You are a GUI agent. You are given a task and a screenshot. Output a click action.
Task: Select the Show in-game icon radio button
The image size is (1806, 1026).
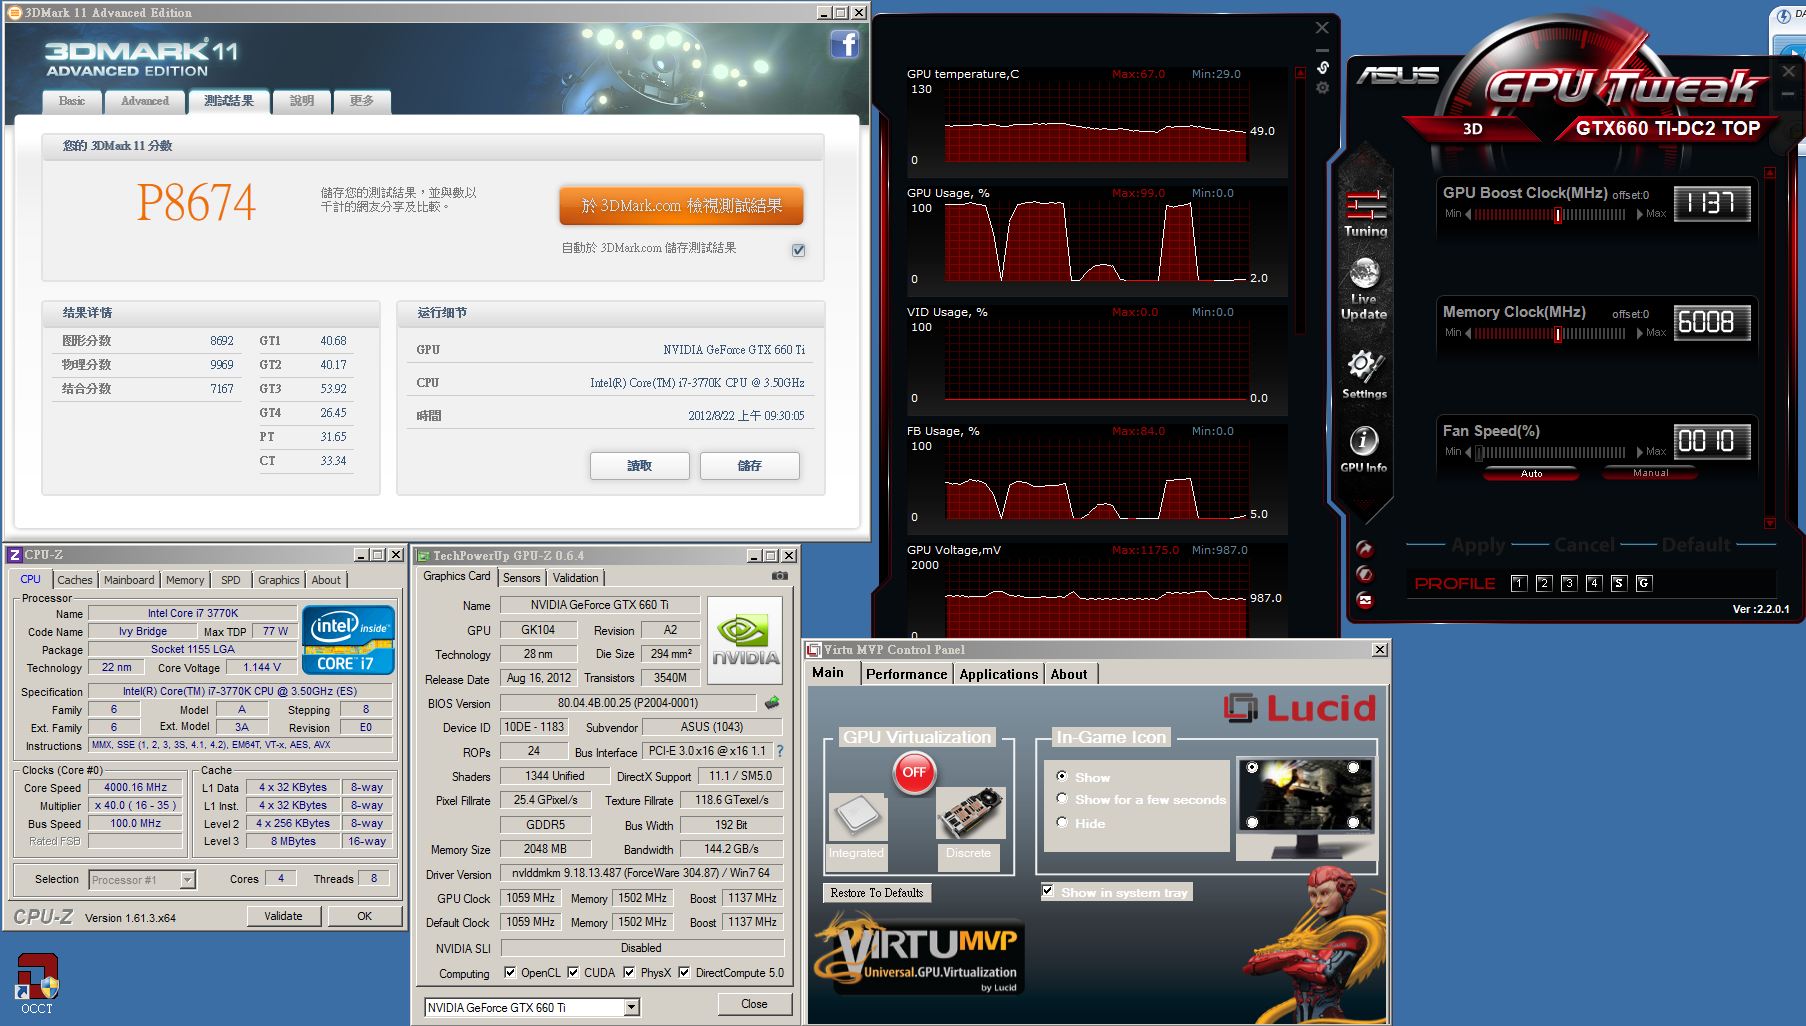pos(1062,776)
